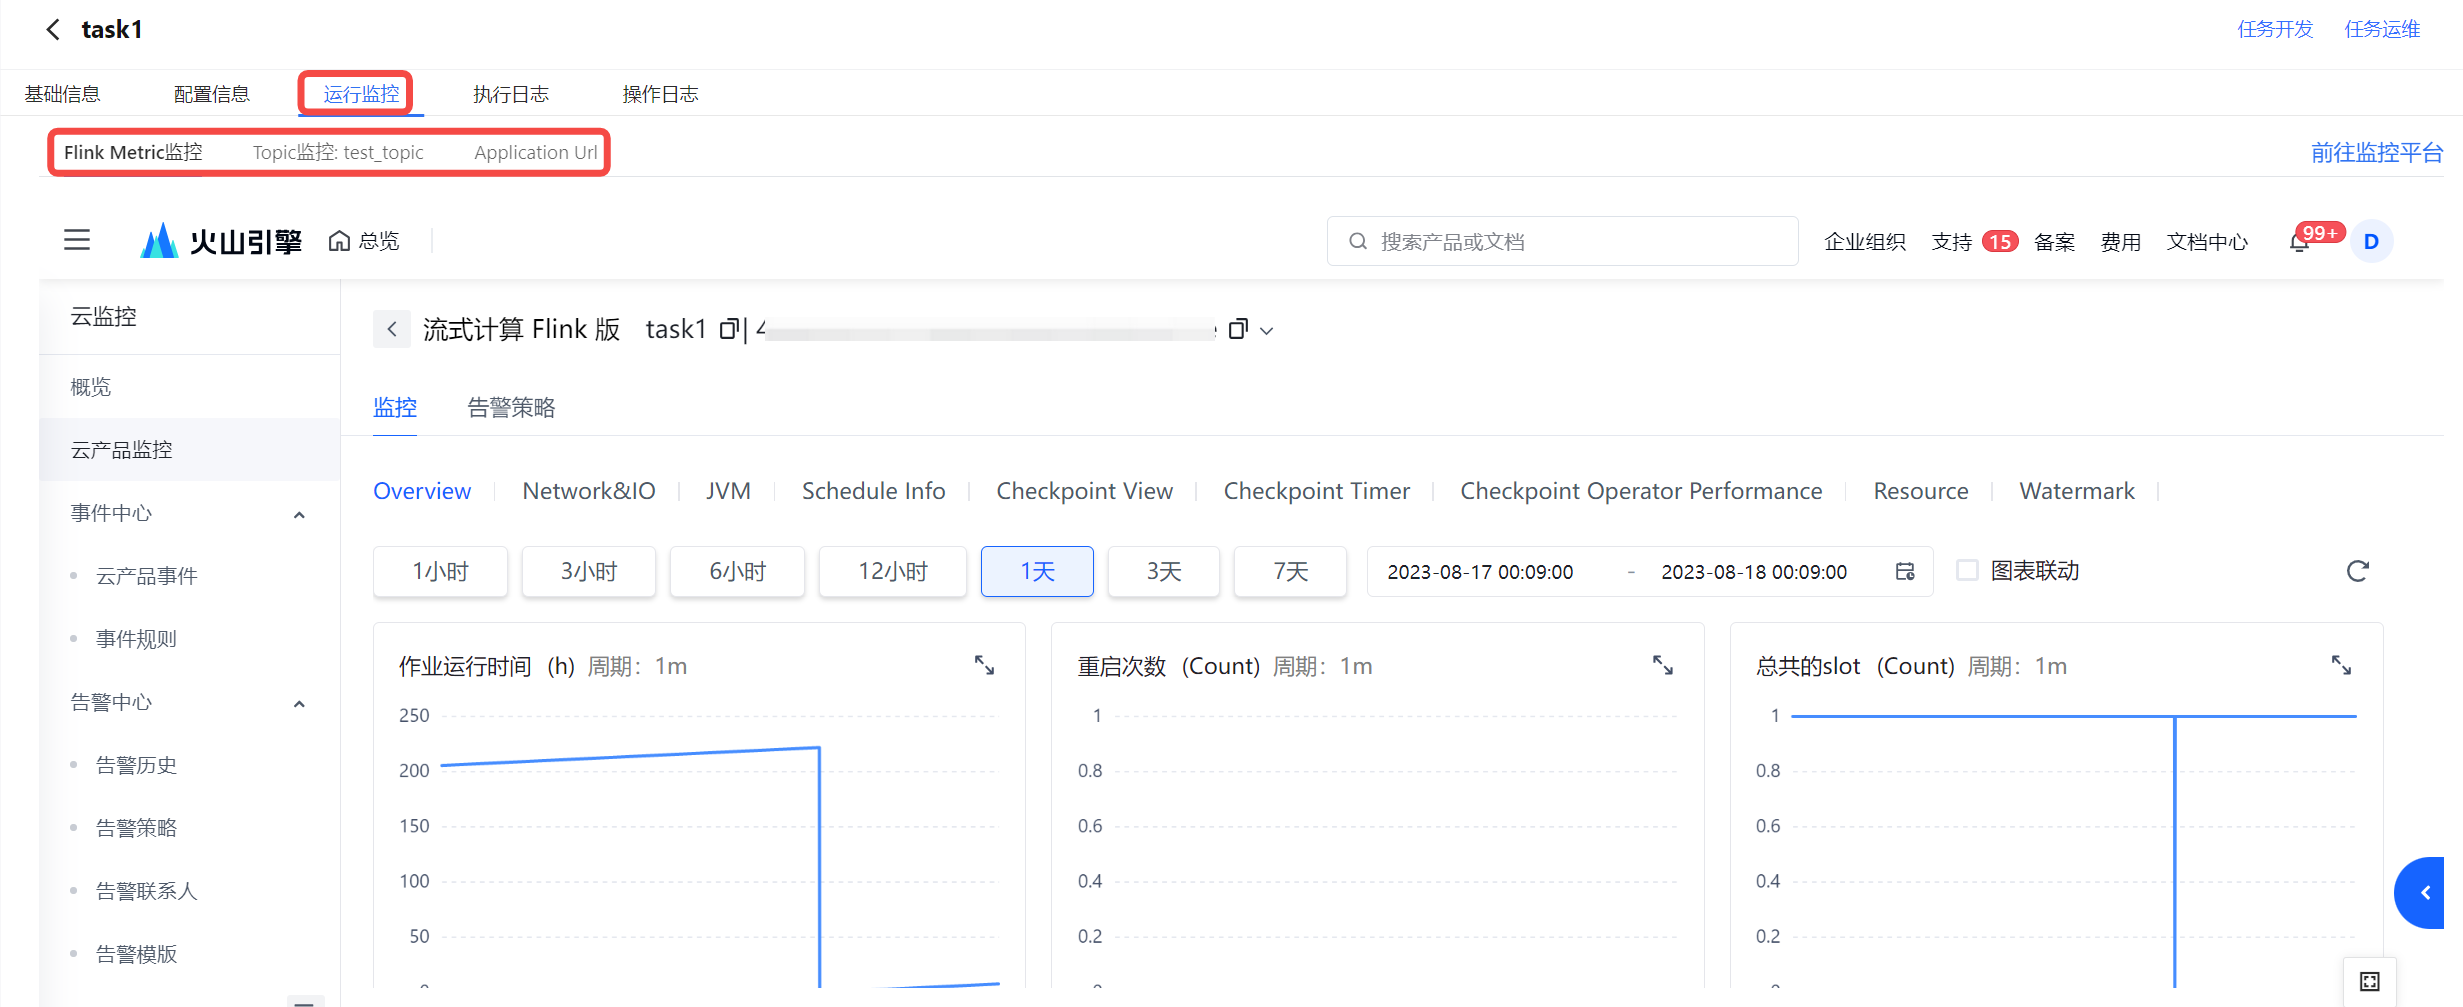Screen dimensions: 2463x1007
Task: Select the Overview metrics tab
Action: click(x=422, y=491)
